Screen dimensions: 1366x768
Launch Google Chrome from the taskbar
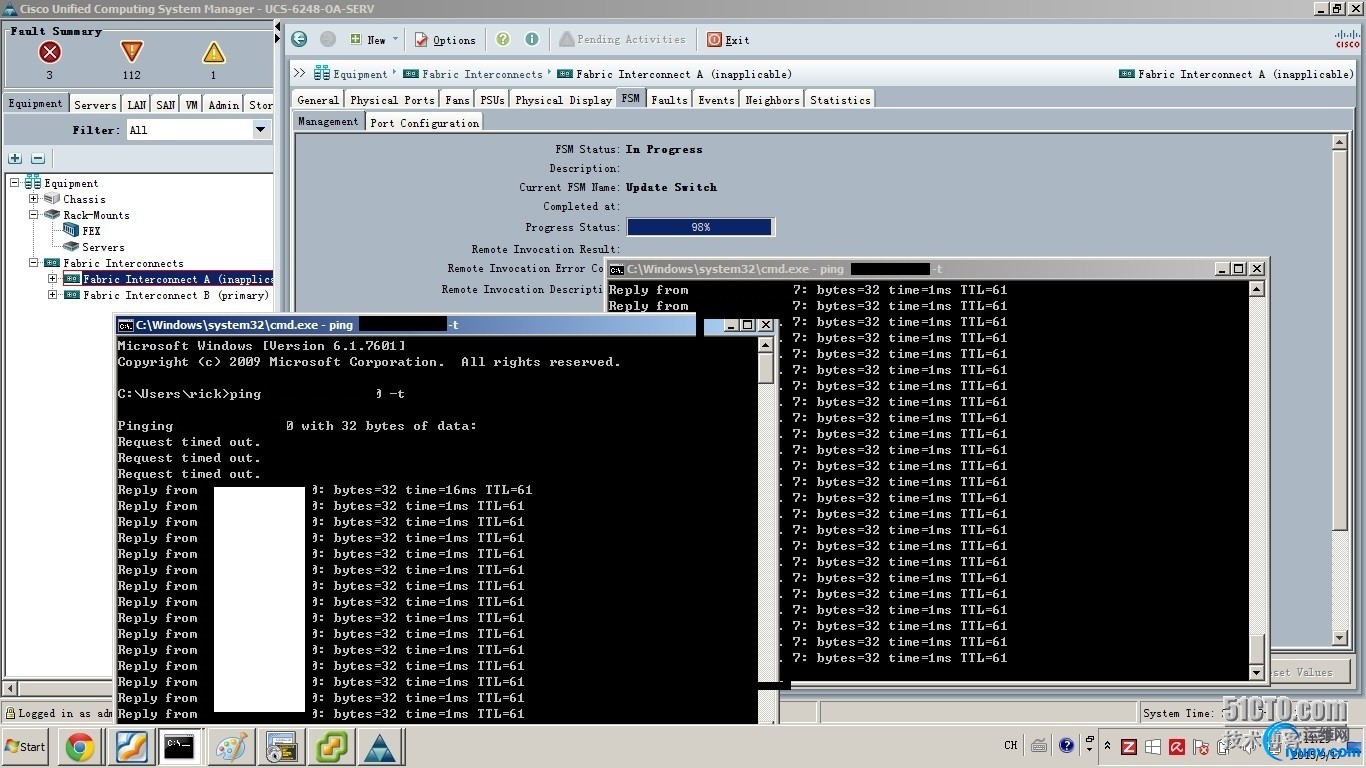tap(80, 747)
